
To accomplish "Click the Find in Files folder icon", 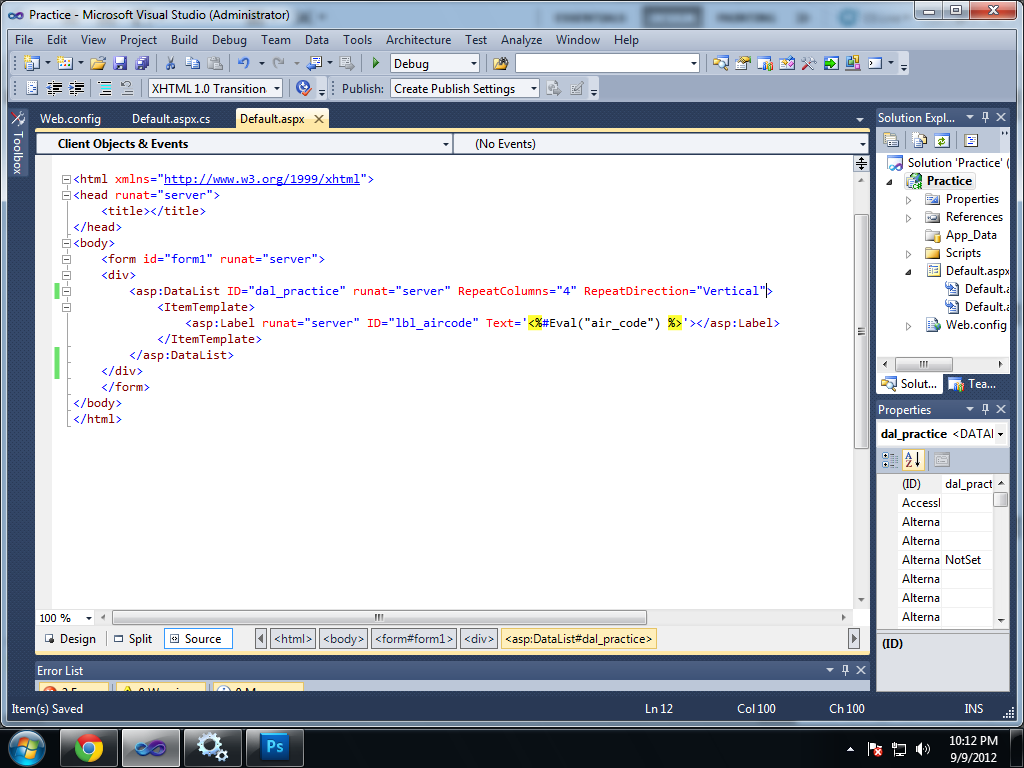I will (x=501, y=63).
